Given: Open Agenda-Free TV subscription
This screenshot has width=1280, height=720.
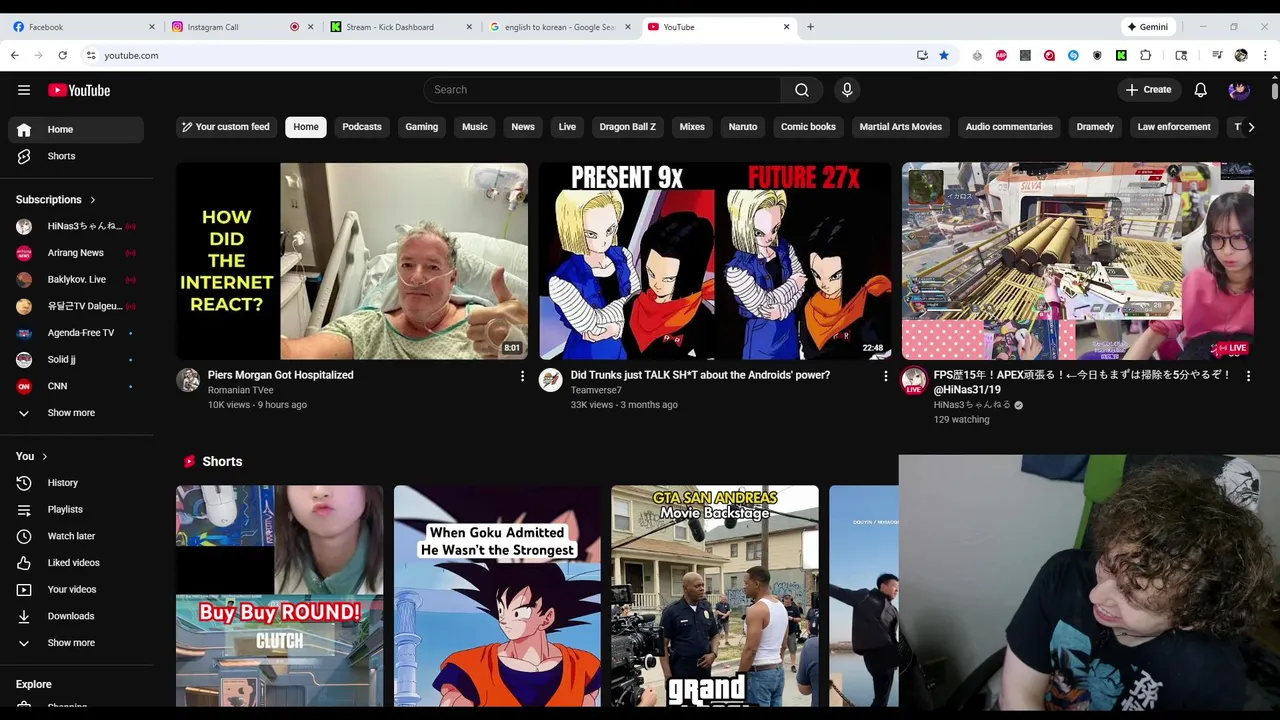Looking at the screenshot, I should tap(76, 333).
